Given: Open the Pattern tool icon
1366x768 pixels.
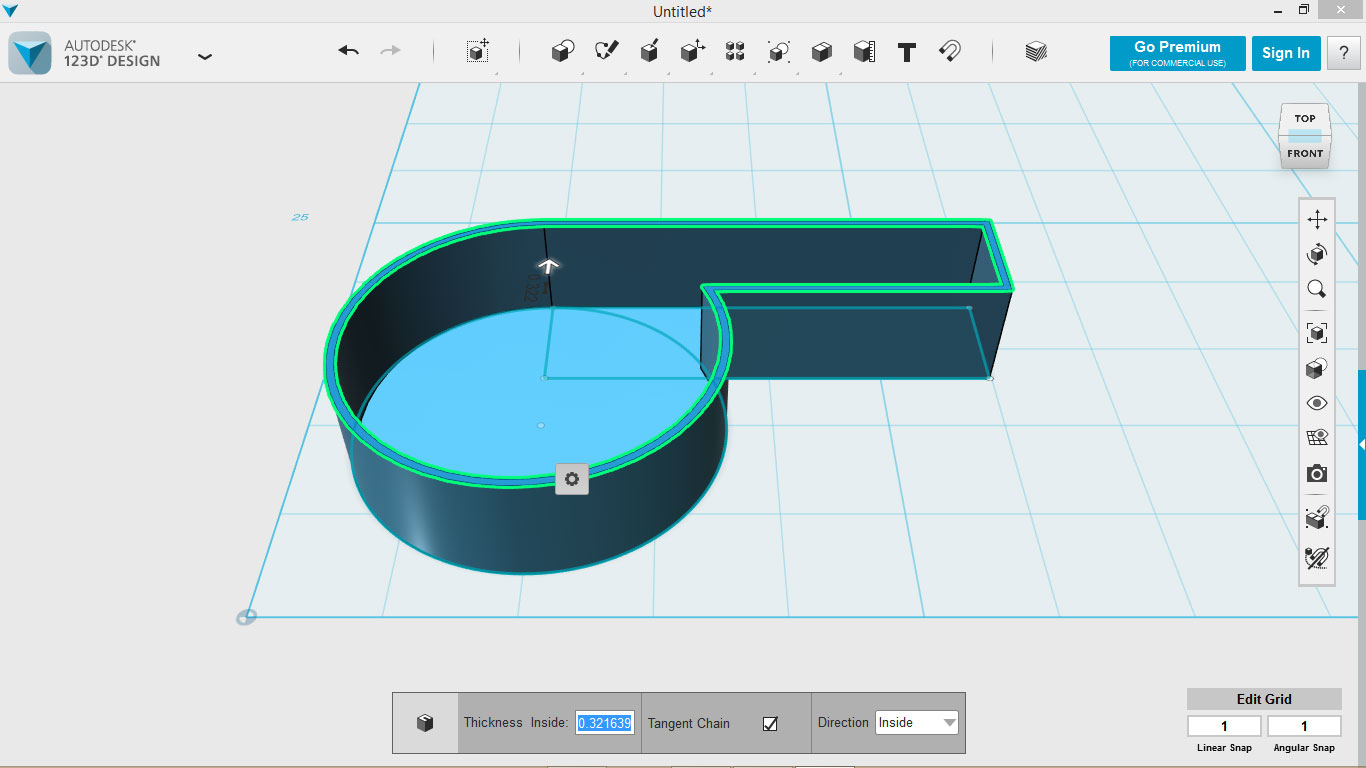Looking at the screenshot, I should (x=735, y=52).
